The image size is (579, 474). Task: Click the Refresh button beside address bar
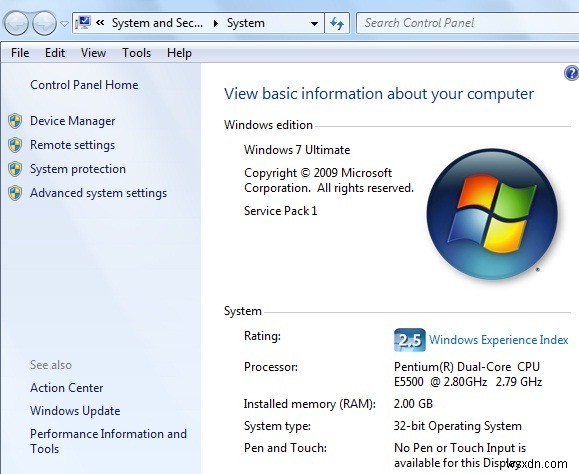(337, 23)
